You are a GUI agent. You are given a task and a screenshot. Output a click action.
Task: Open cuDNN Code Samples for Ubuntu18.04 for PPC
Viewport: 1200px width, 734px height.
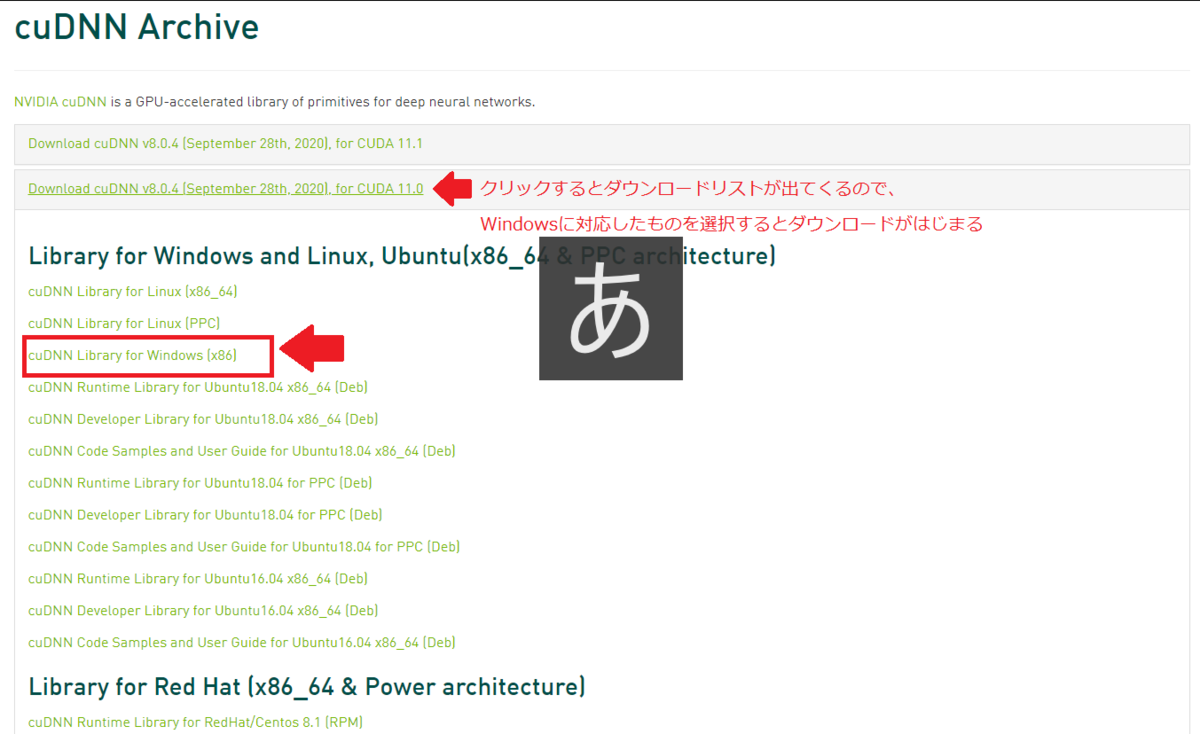click(x=244, y=547)
